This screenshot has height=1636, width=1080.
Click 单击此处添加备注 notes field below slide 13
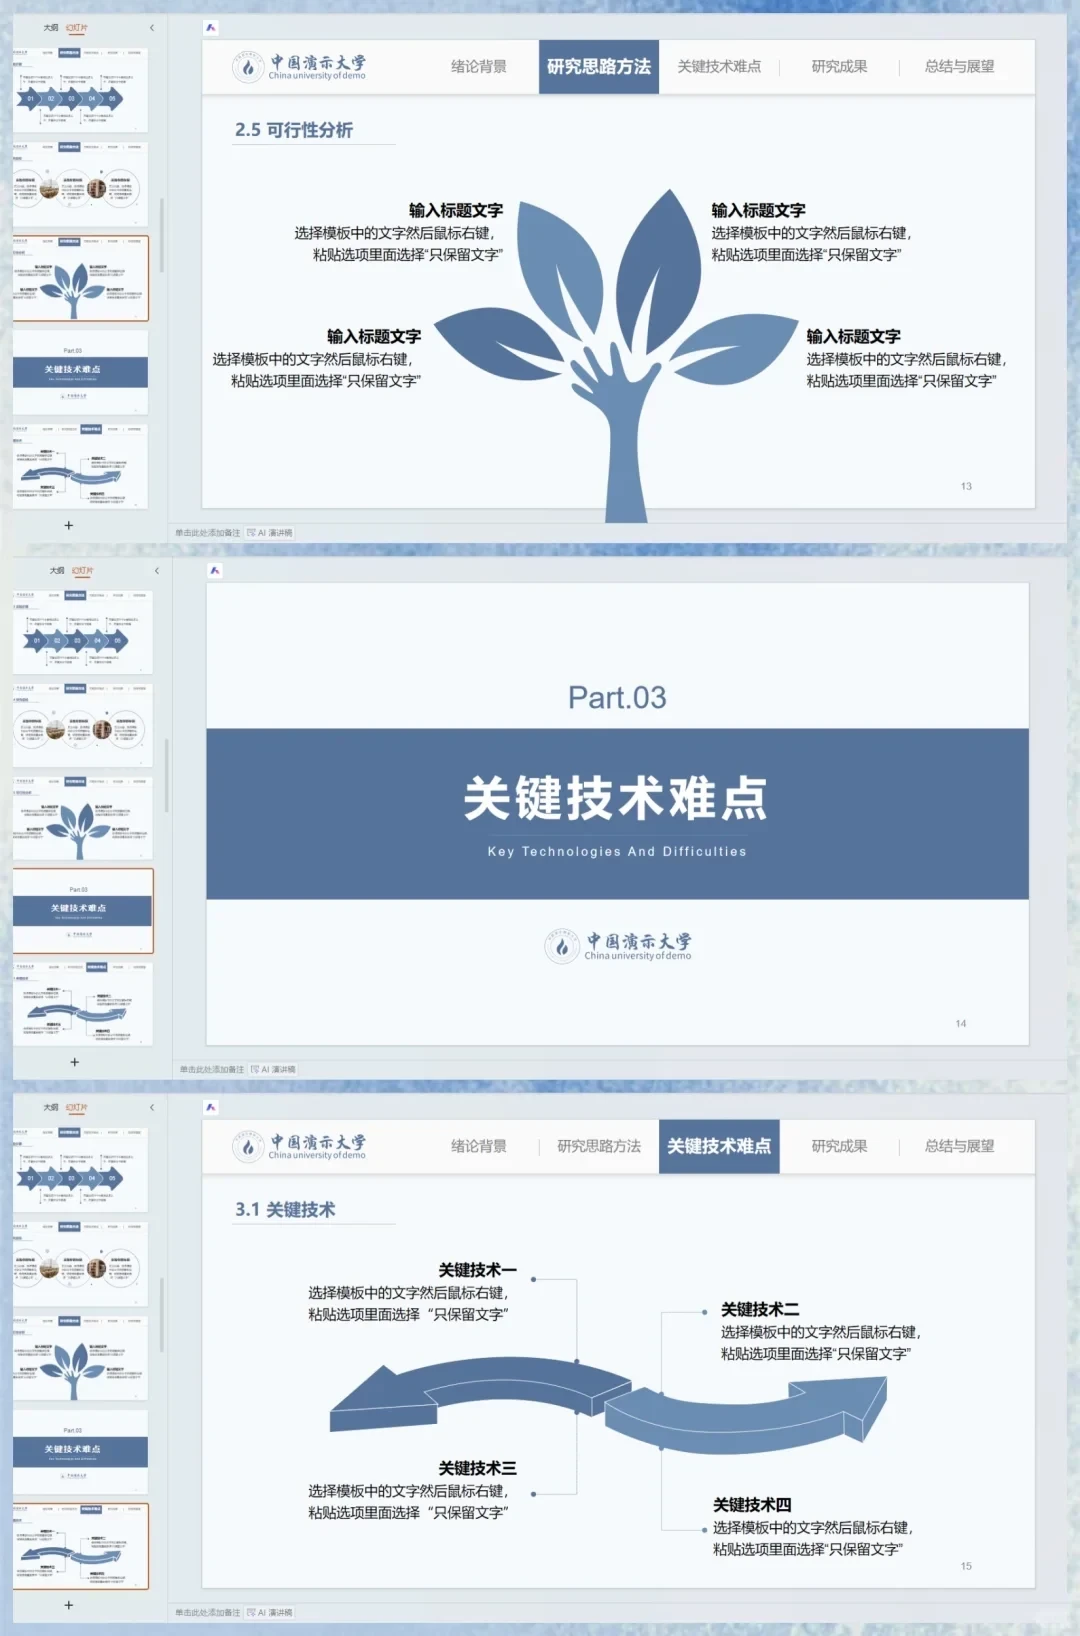[x=208, y=533]
